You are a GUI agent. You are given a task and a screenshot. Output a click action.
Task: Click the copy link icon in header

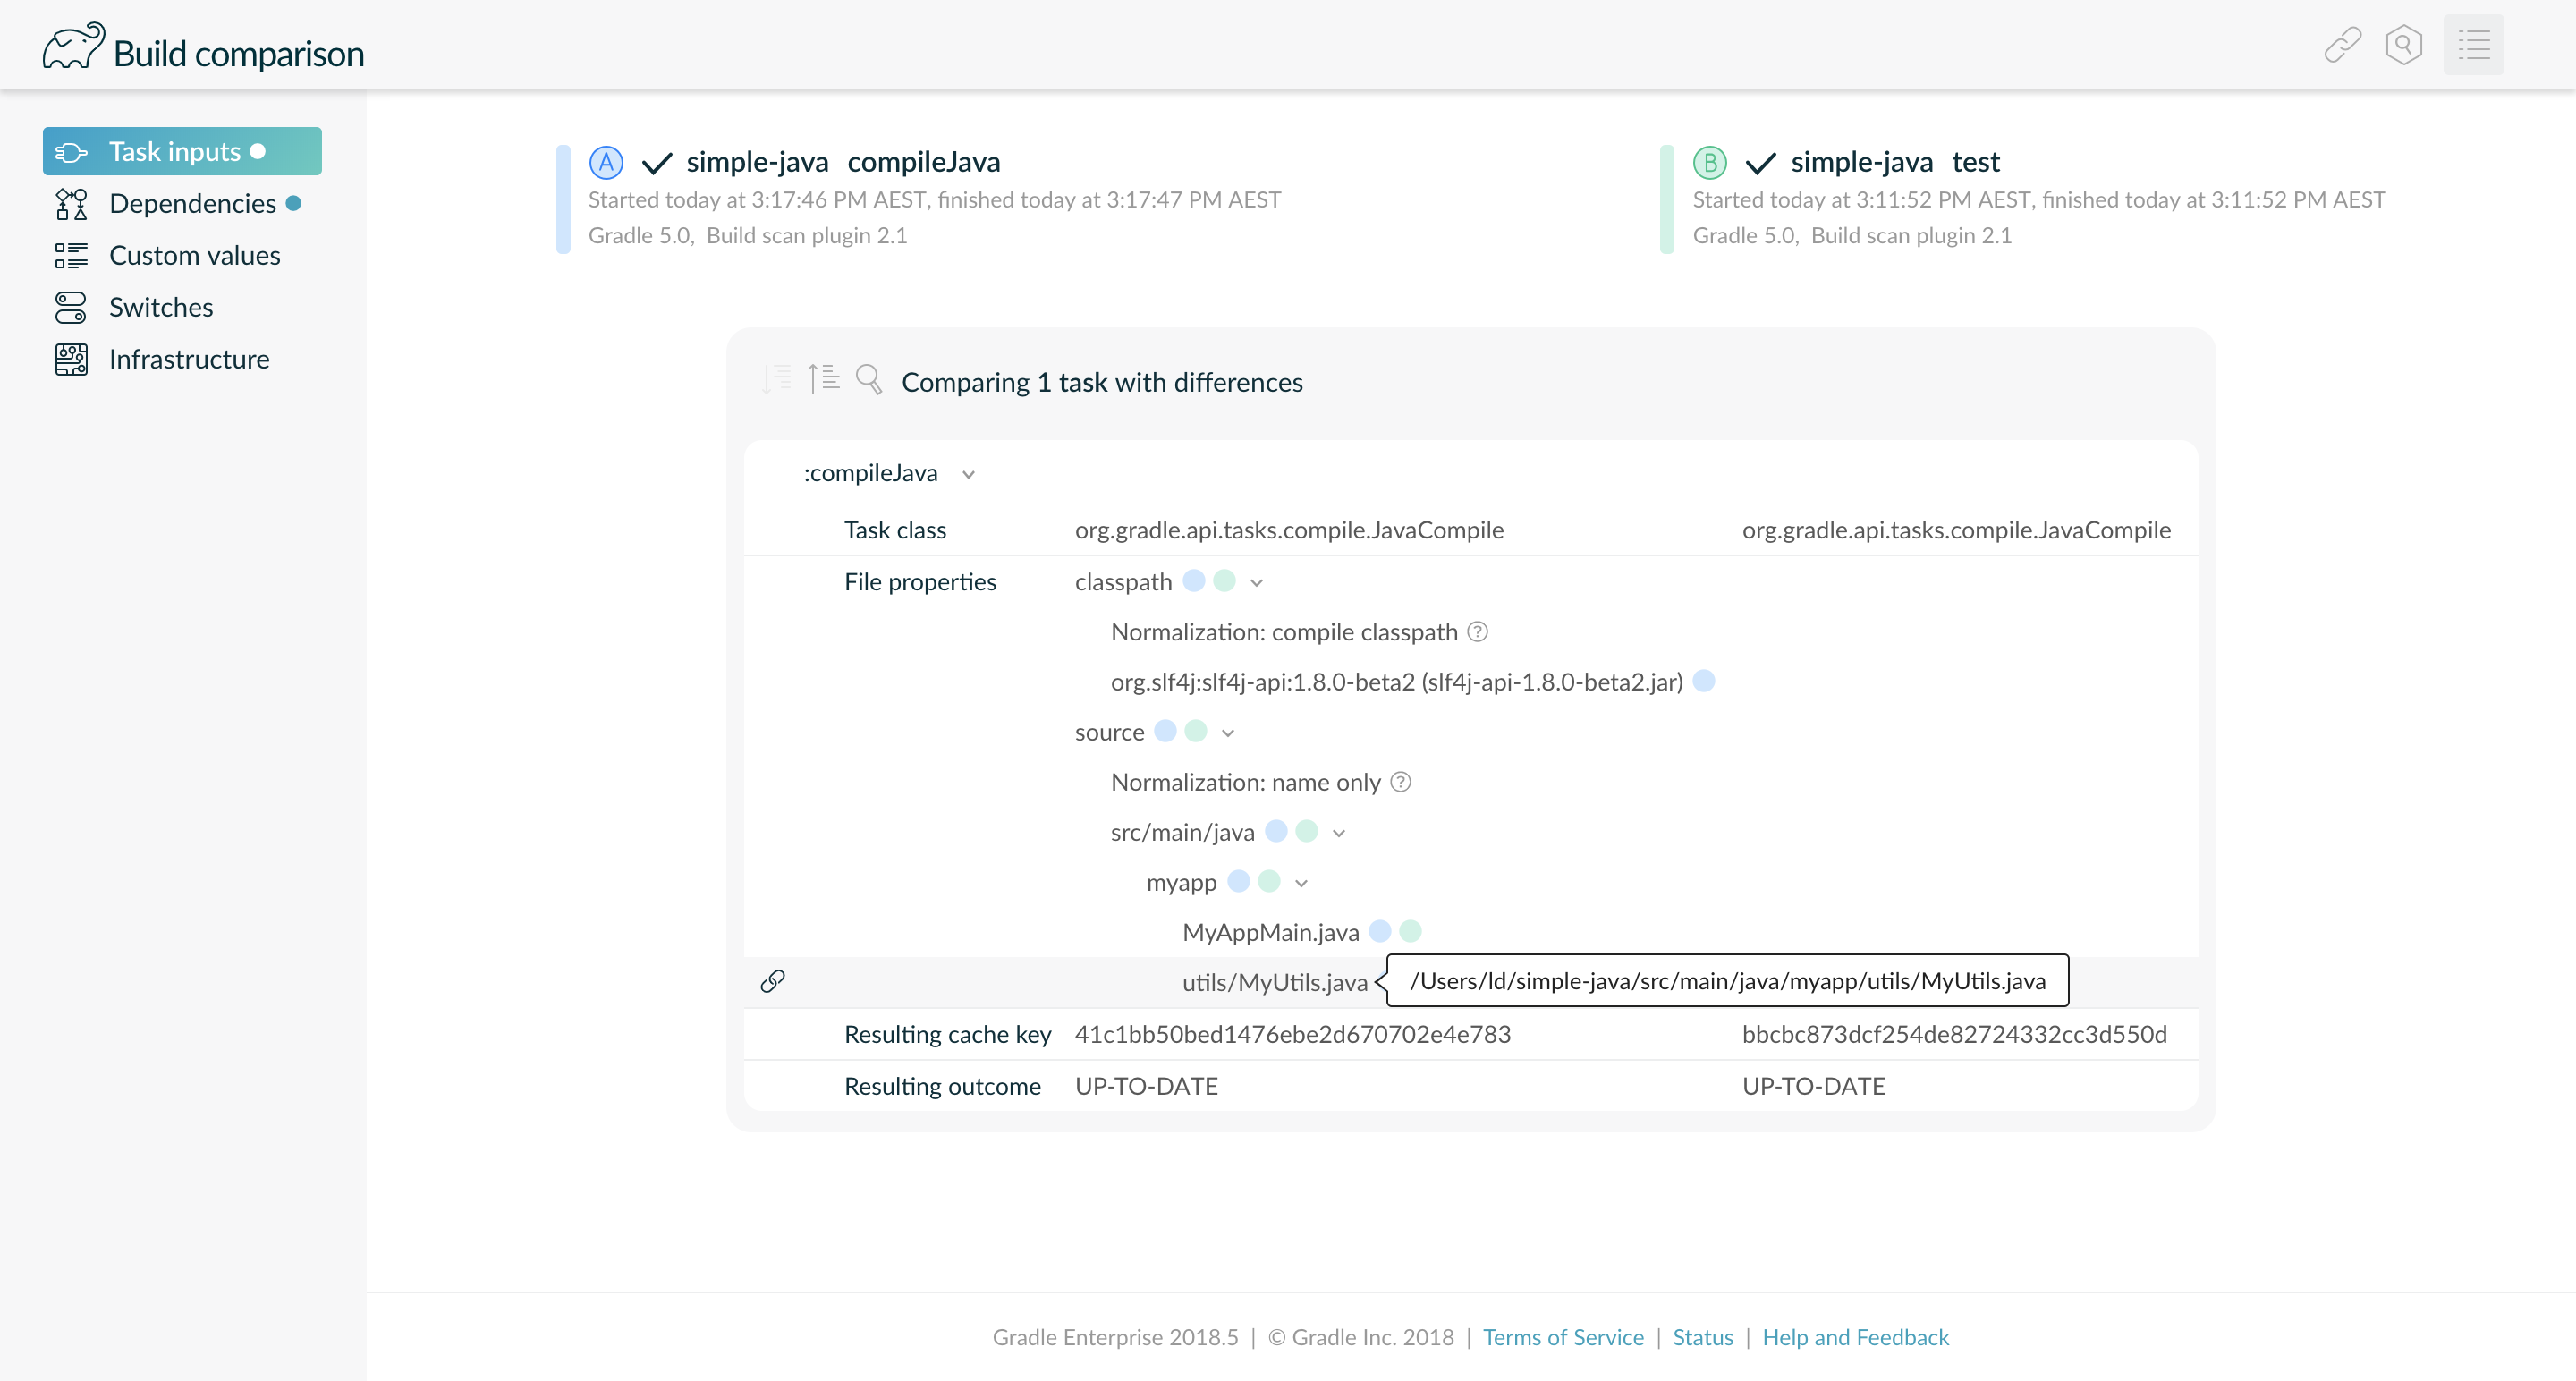tap(2342, 45)
